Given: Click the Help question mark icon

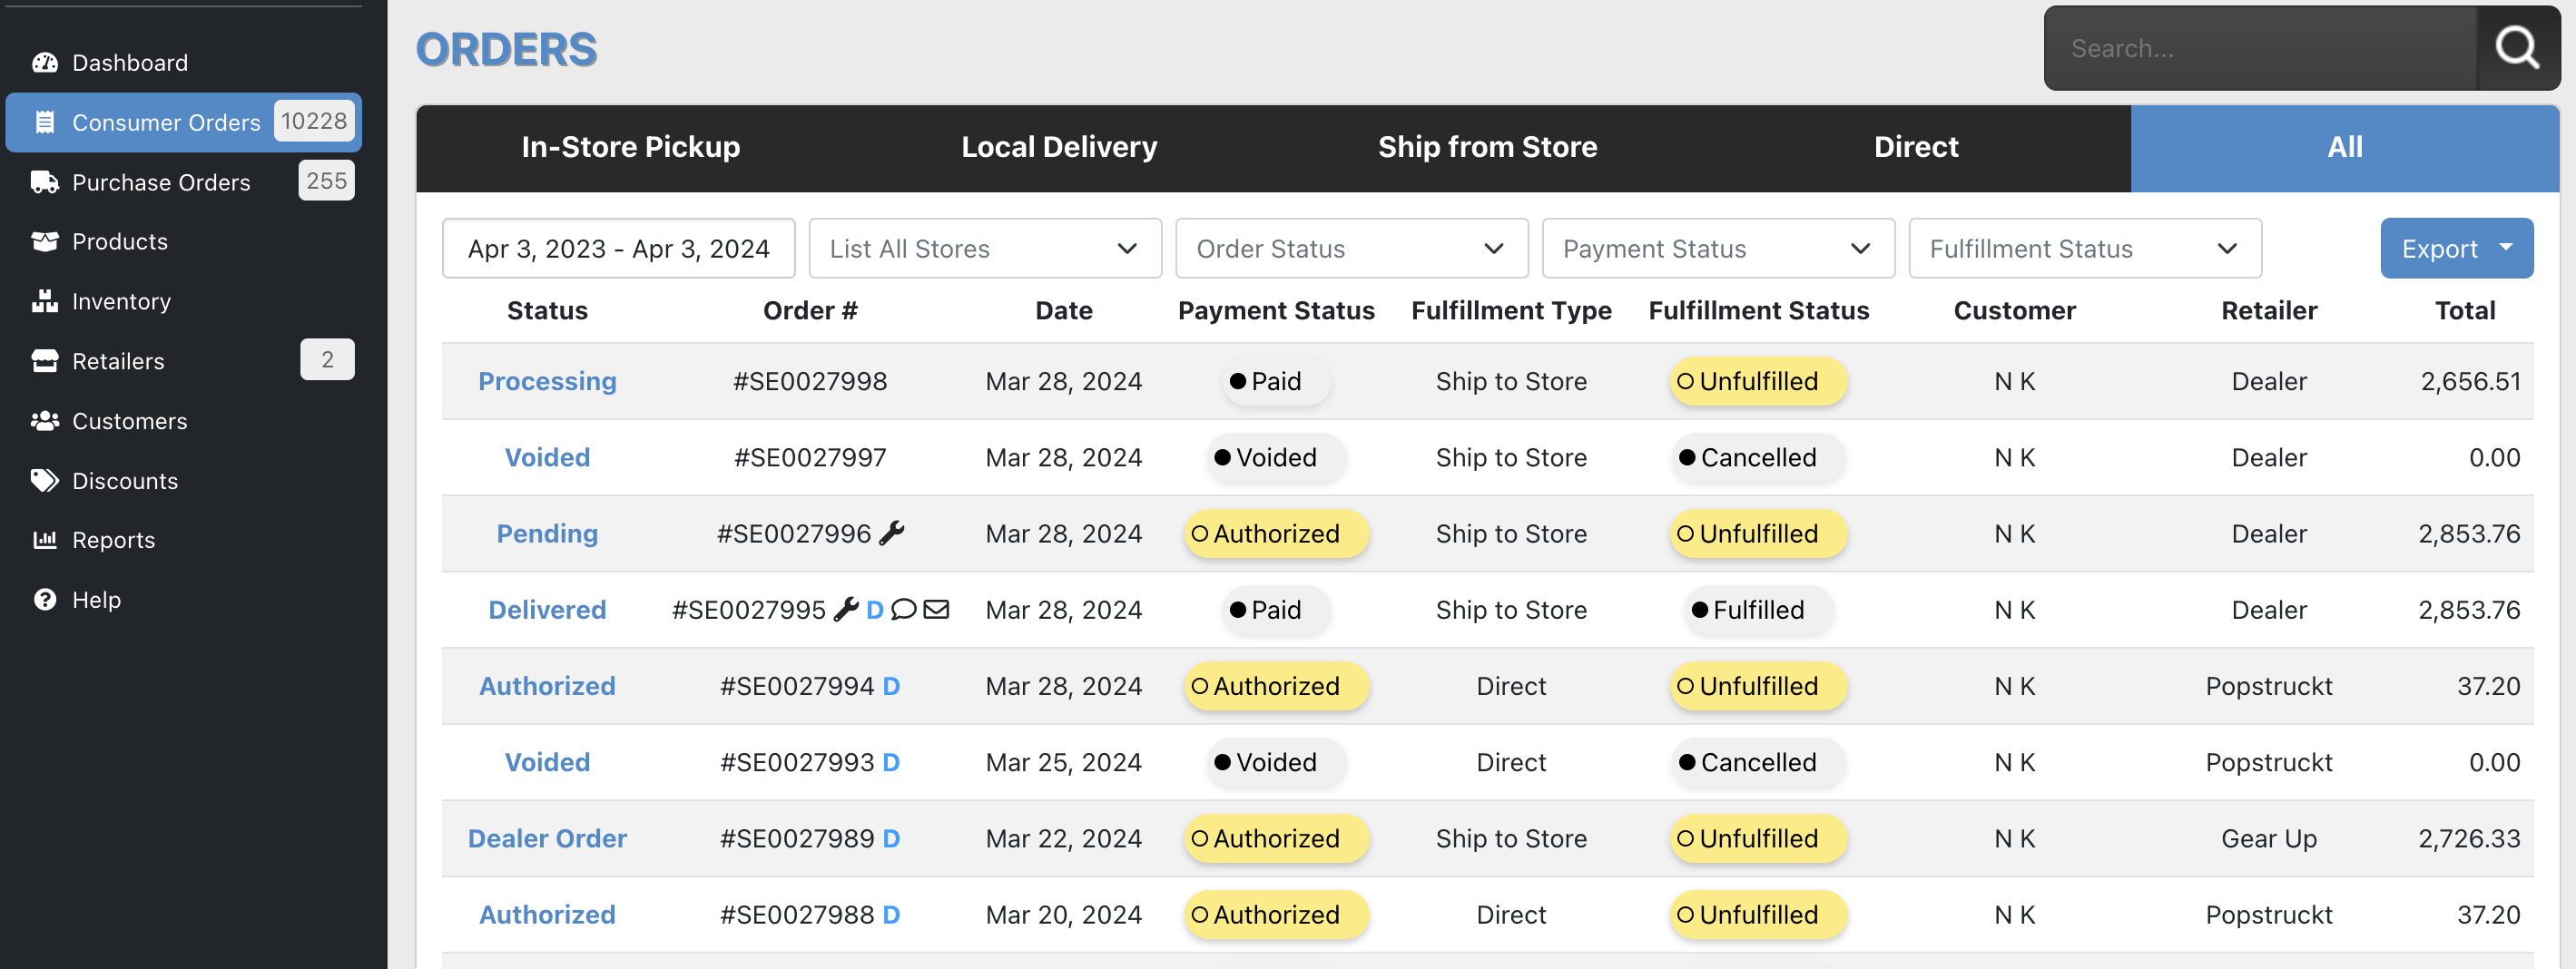Looking at the screenshot, I should (45, 600).
